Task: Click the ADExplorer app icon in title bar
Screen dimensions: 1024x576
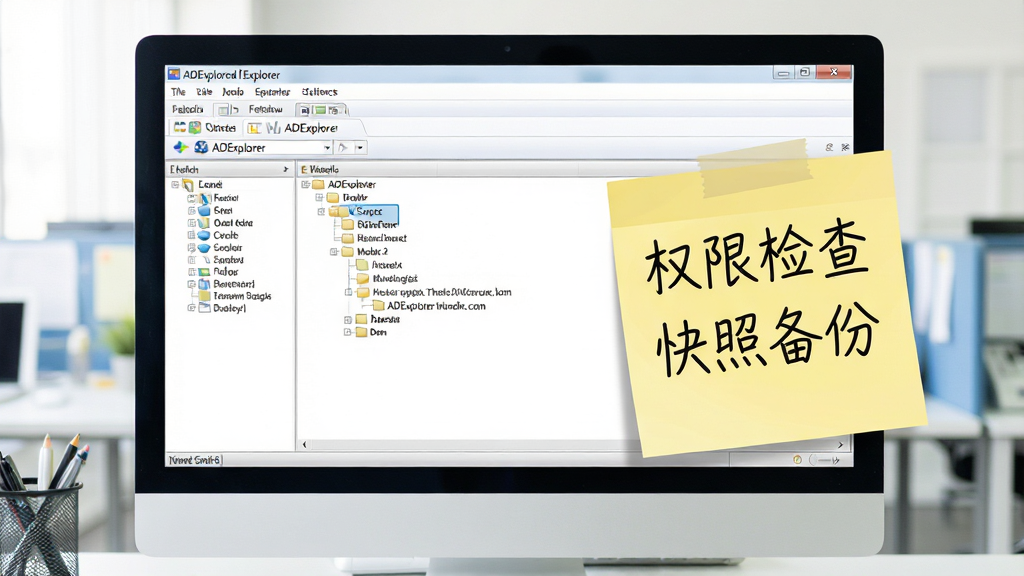Action: point(174,74)
